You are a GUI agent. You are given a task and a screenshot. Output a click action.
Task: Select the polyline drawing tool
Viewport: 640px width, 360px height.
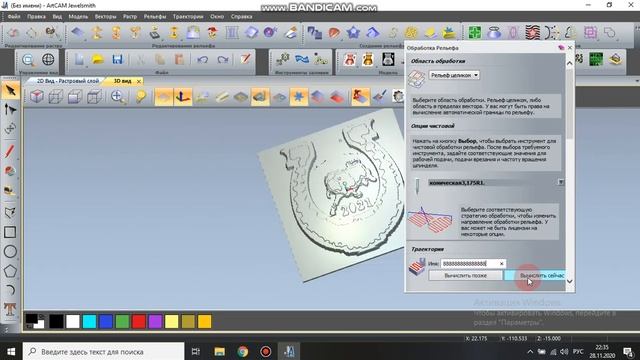pos(10,212)
